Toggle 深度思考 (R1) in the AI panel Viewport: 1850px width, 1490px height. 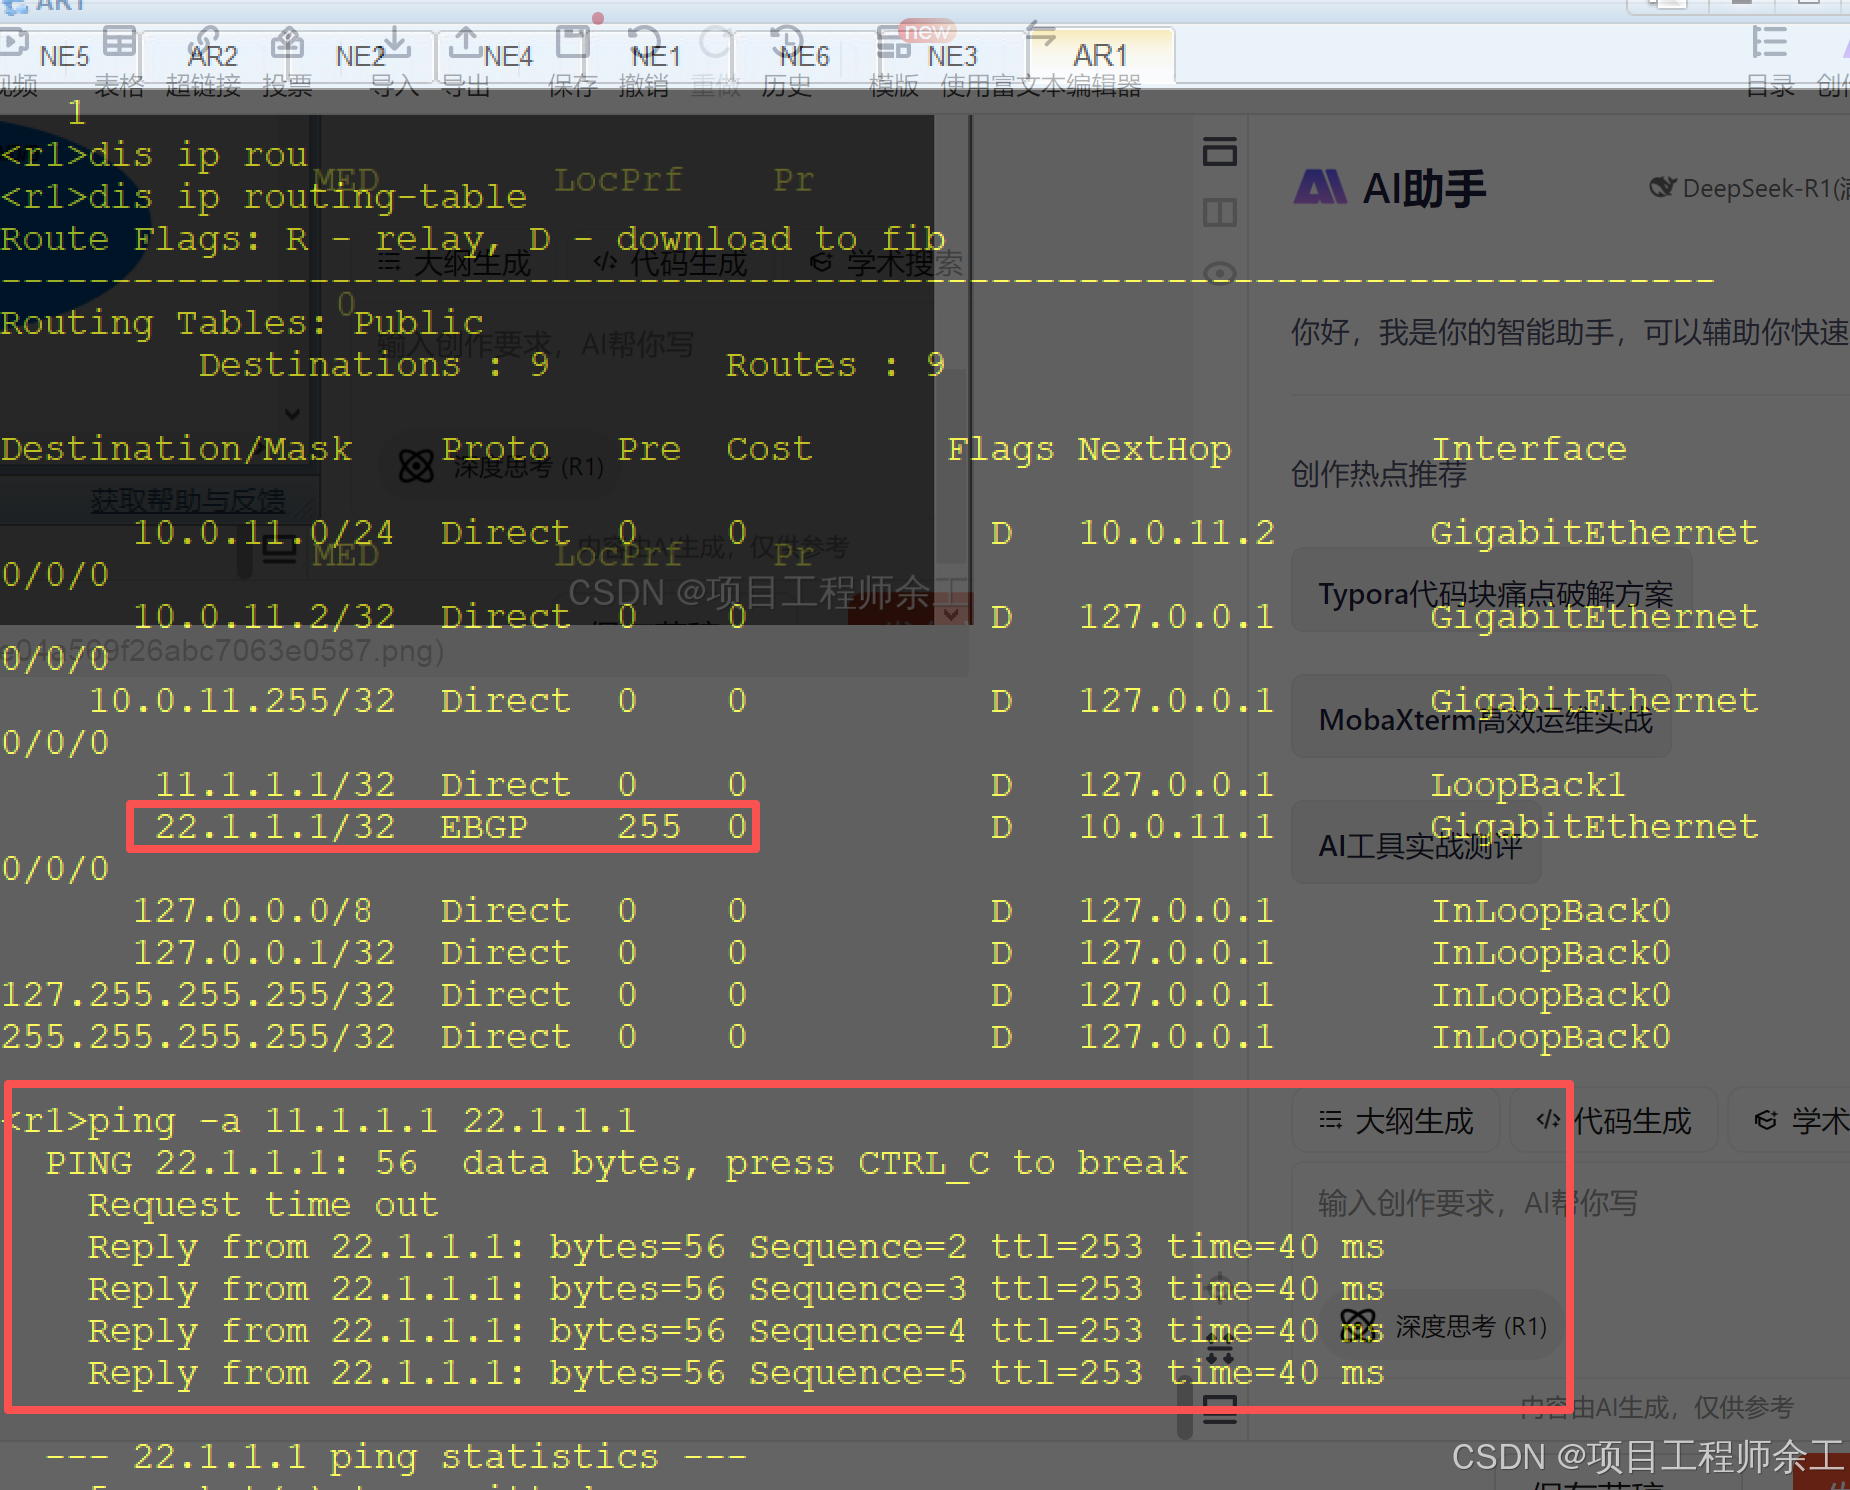pos(1443,1326)
